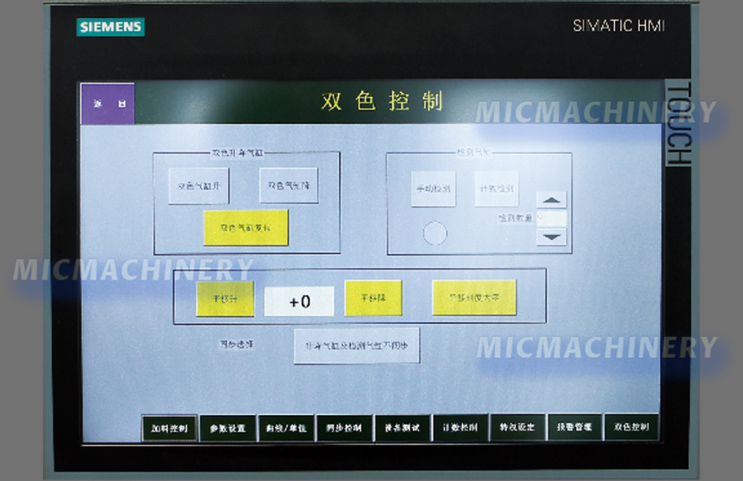Toggle the 升降气缸及检测气缸不同步 sync selector
Image resolution: width=743 pixels, height=481 pixels.
coord(357,346)
